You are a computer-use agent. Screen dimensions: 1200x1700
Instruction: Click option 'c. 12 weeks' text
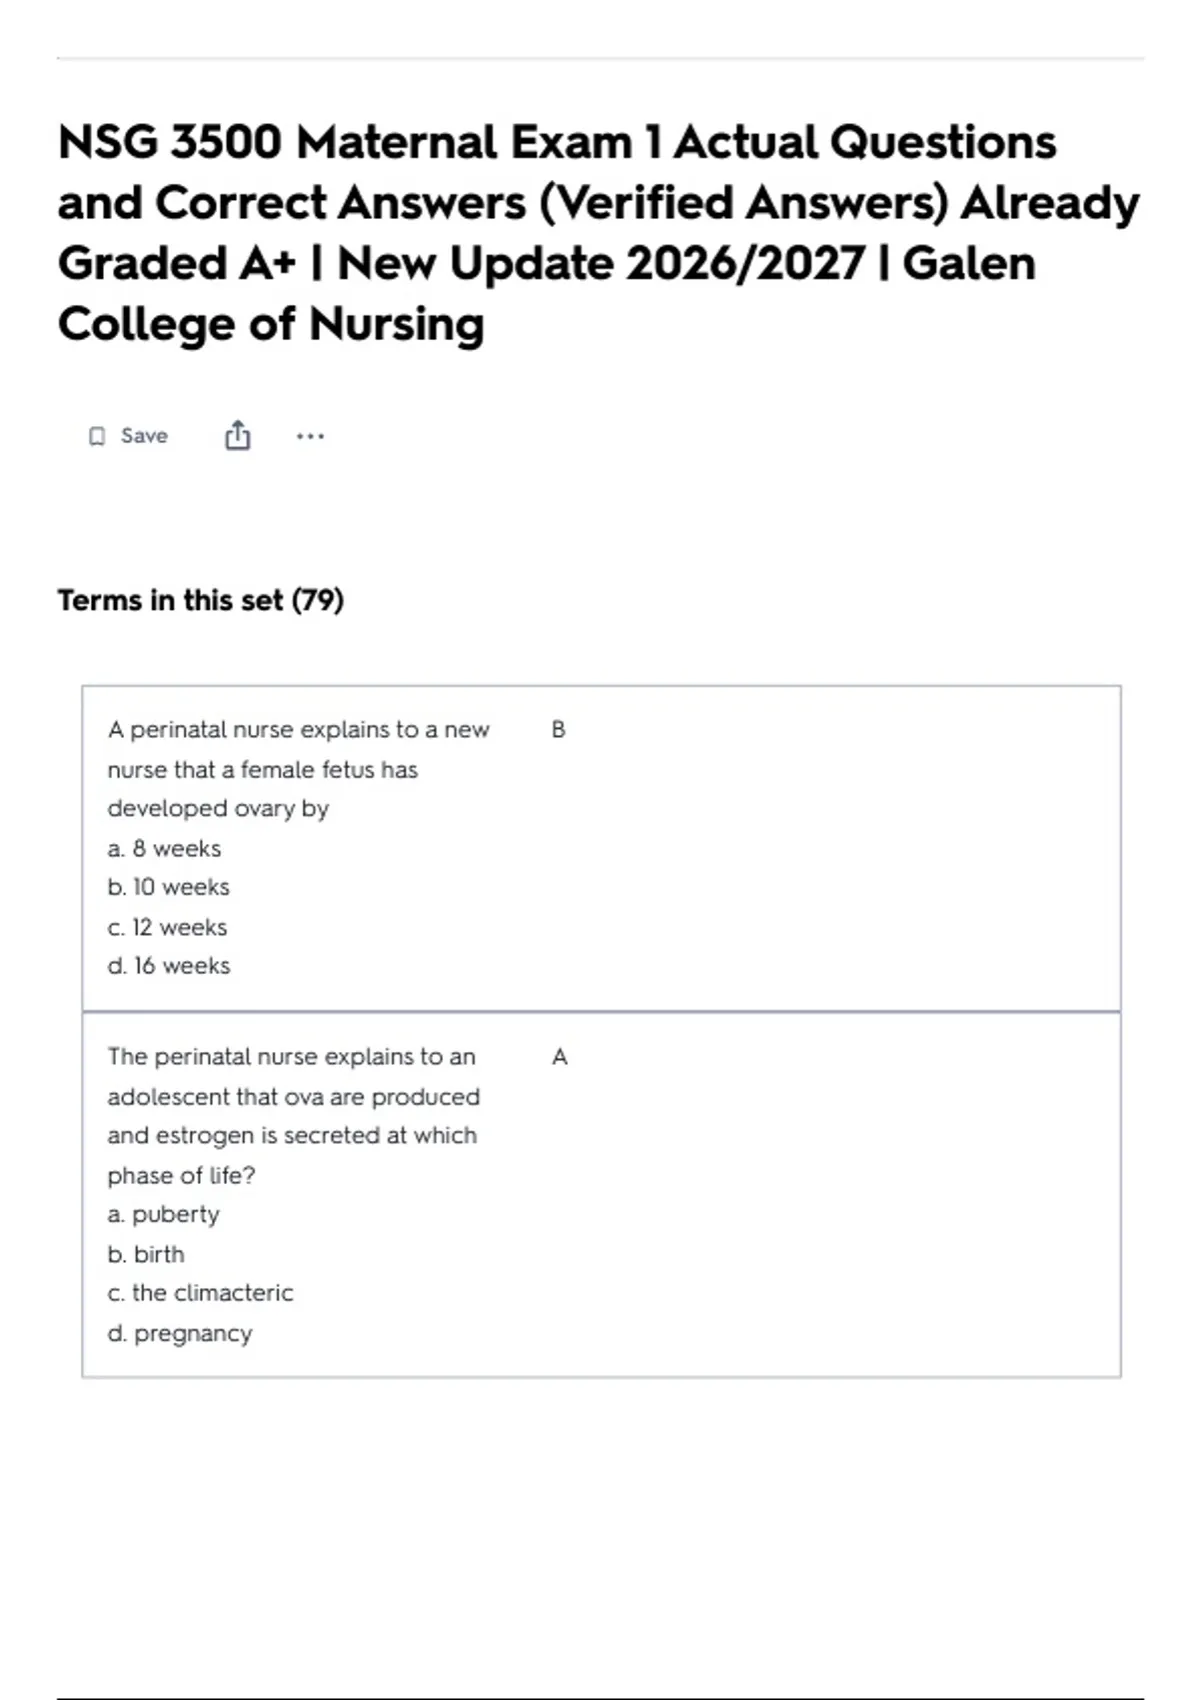tap(167, 927)
